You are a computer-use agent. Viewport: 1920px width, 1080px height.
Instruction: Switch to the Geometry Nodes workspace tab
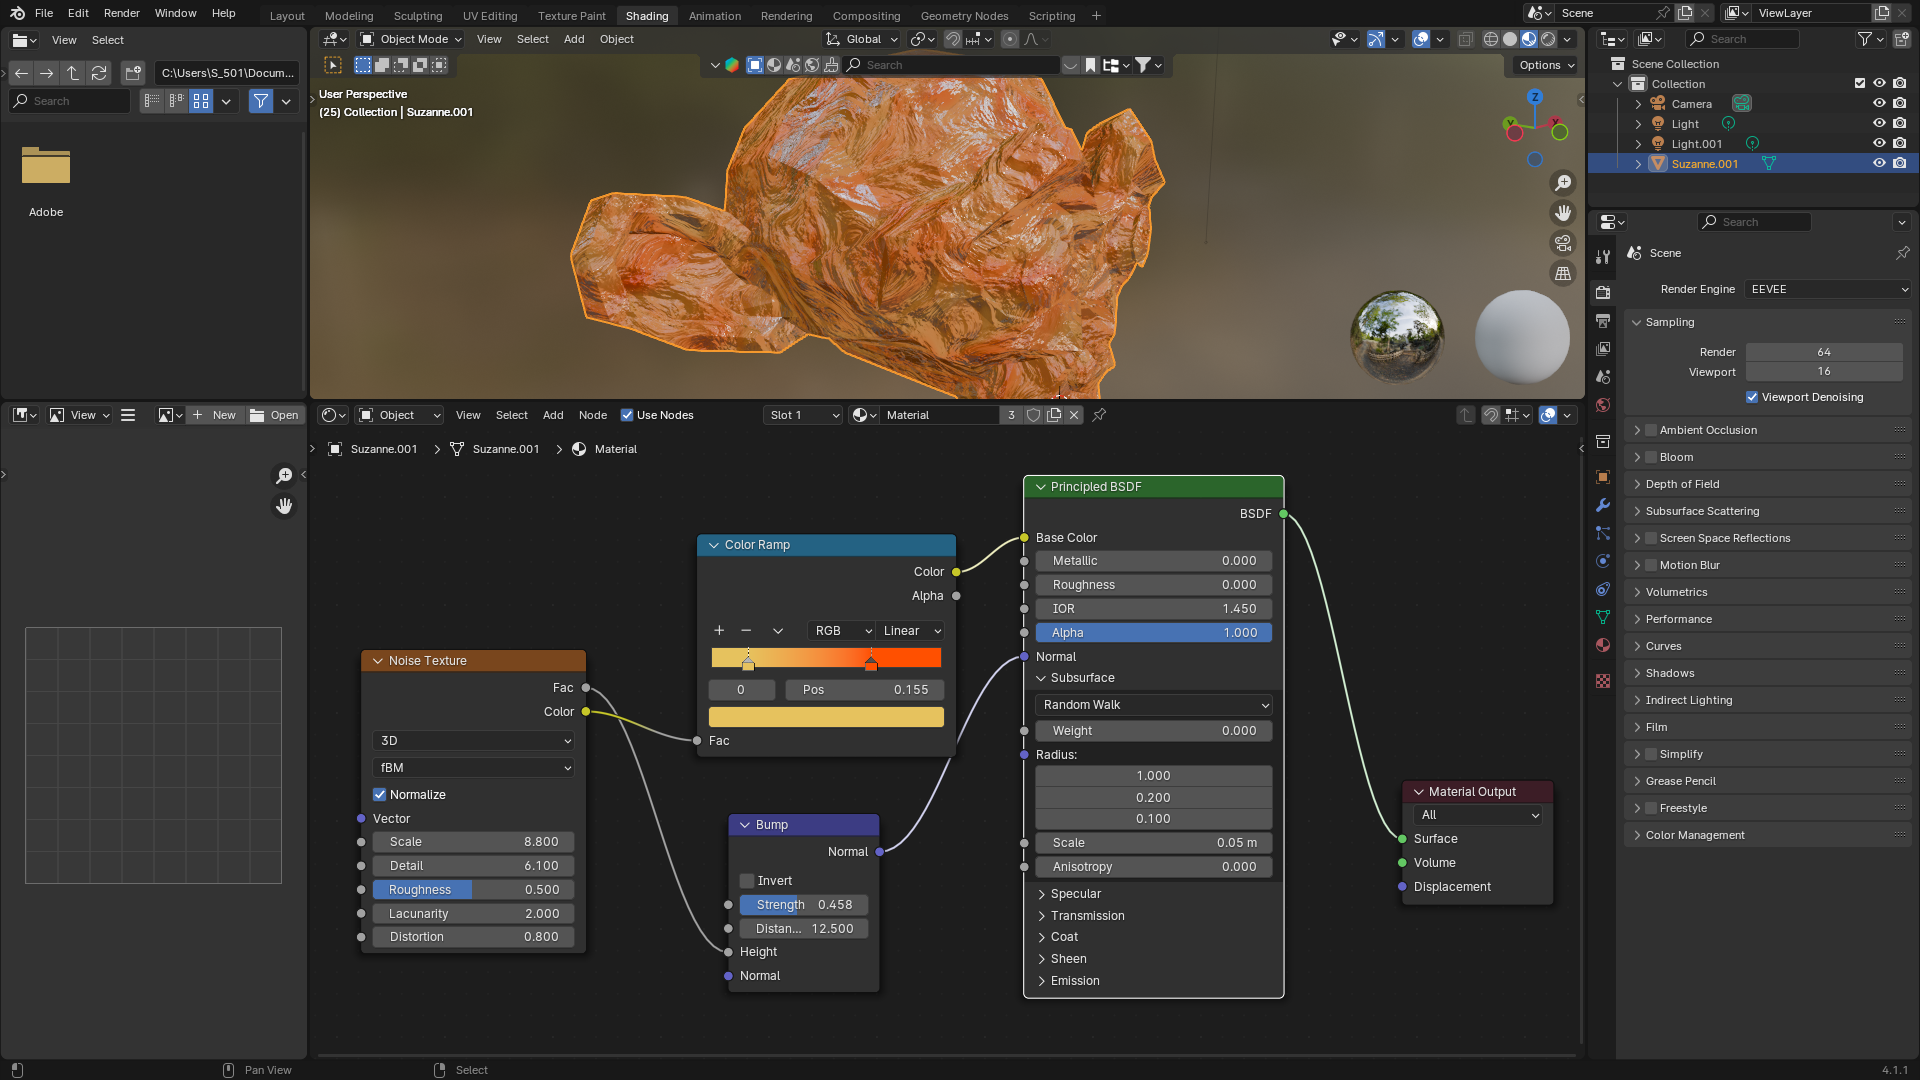[964, 16]
